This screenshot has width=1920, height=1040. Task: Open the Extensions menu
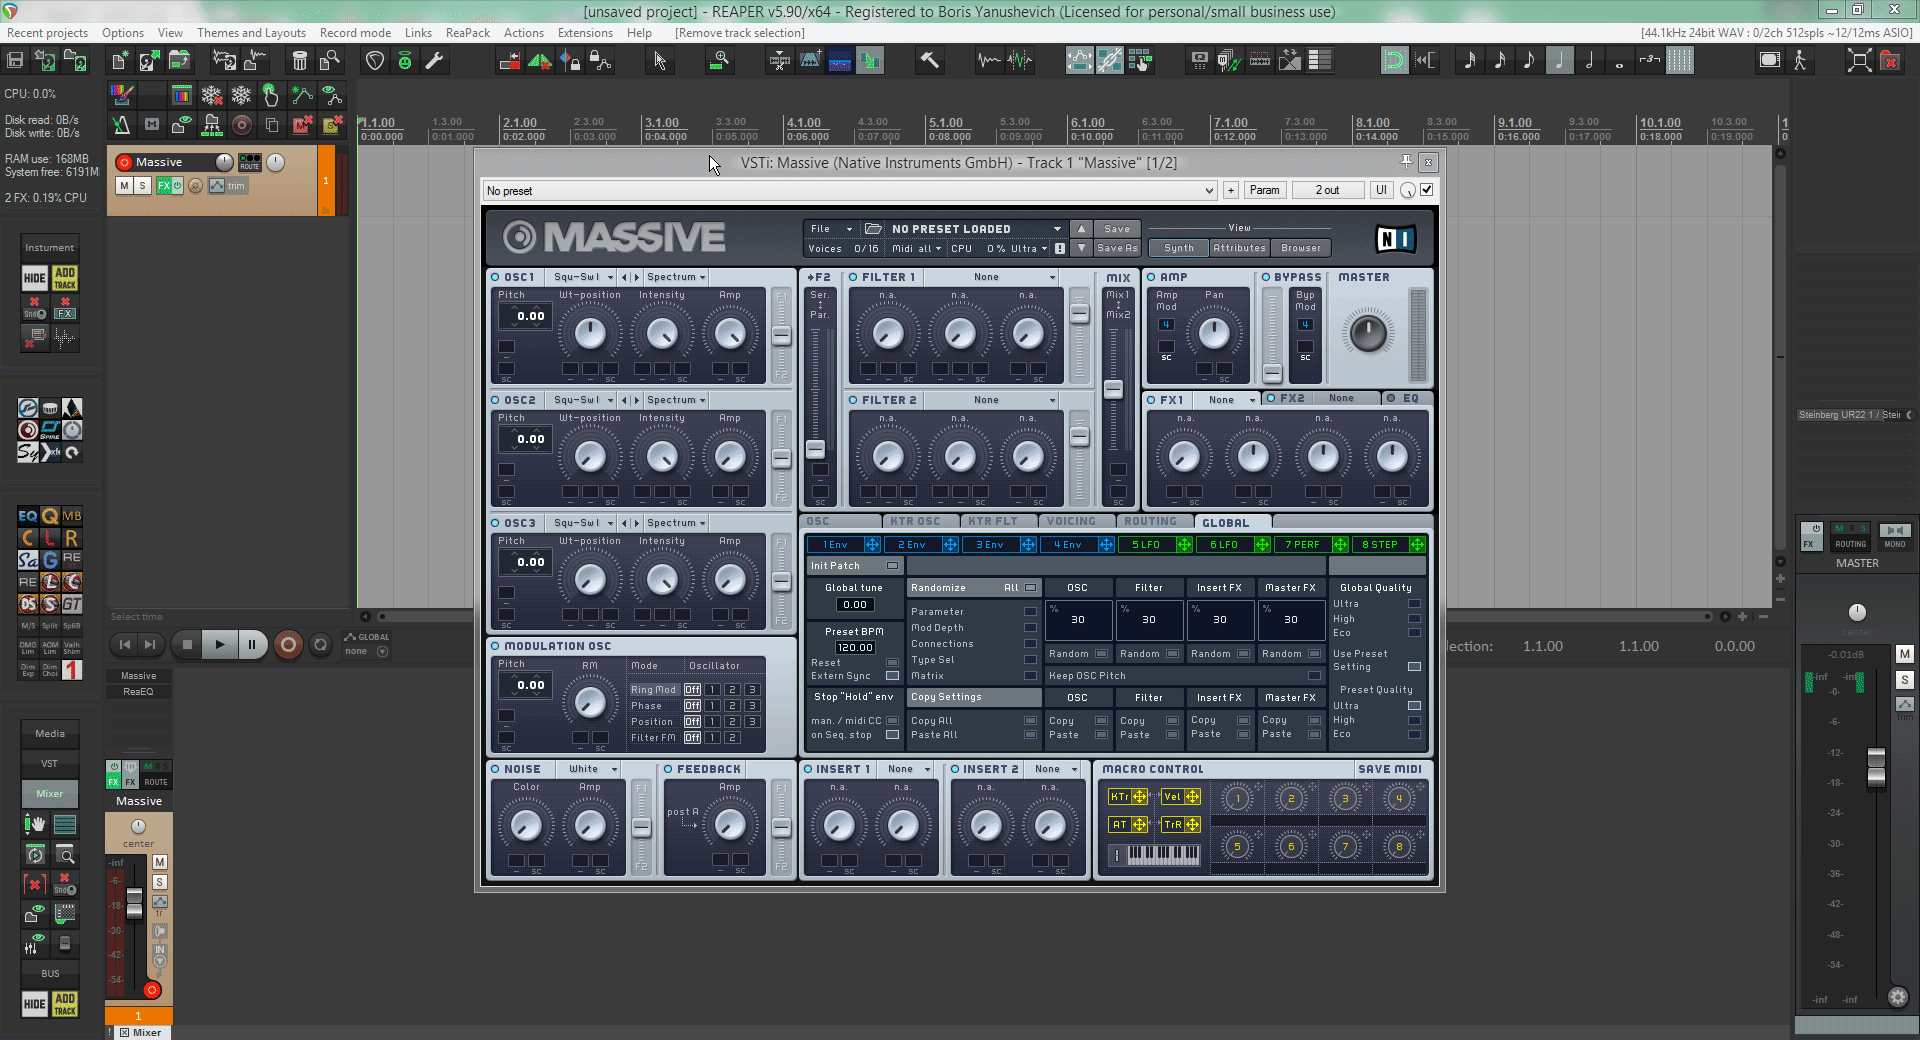coord(585,33)
